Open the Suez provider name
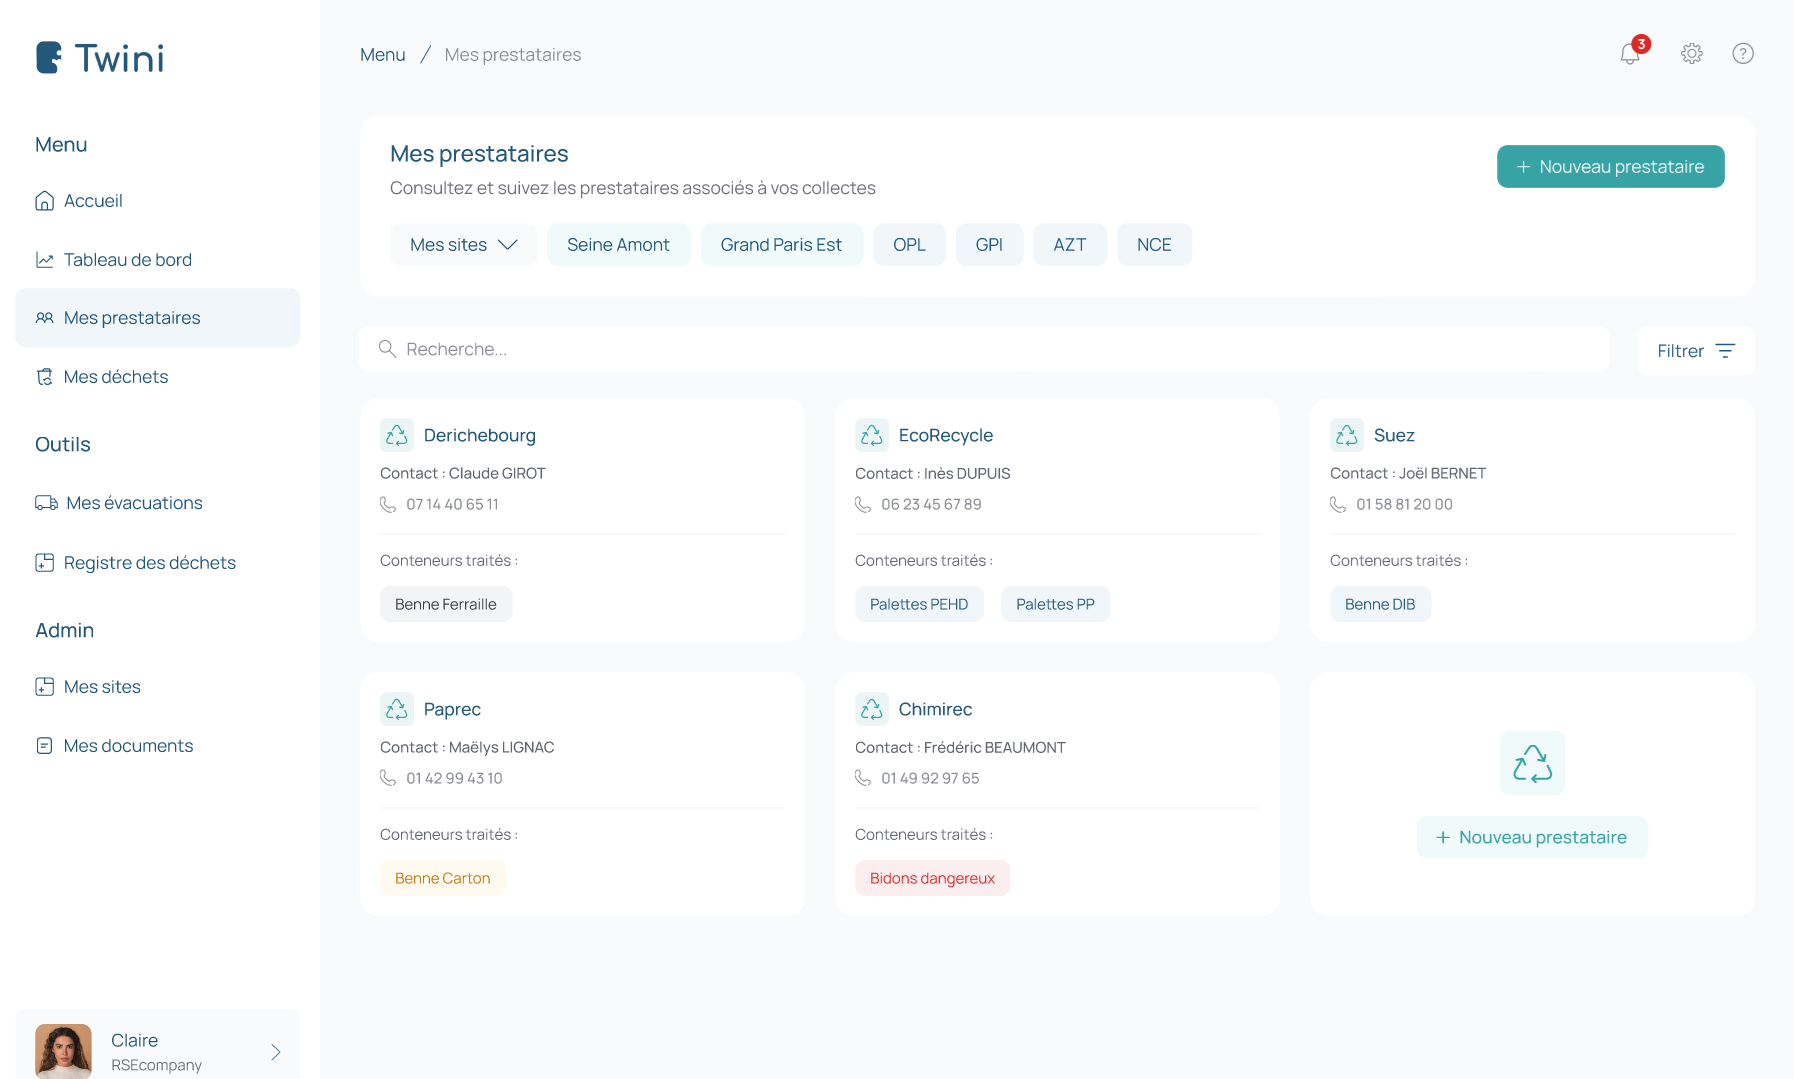1794x1079 pixels. coord(1394,435)
